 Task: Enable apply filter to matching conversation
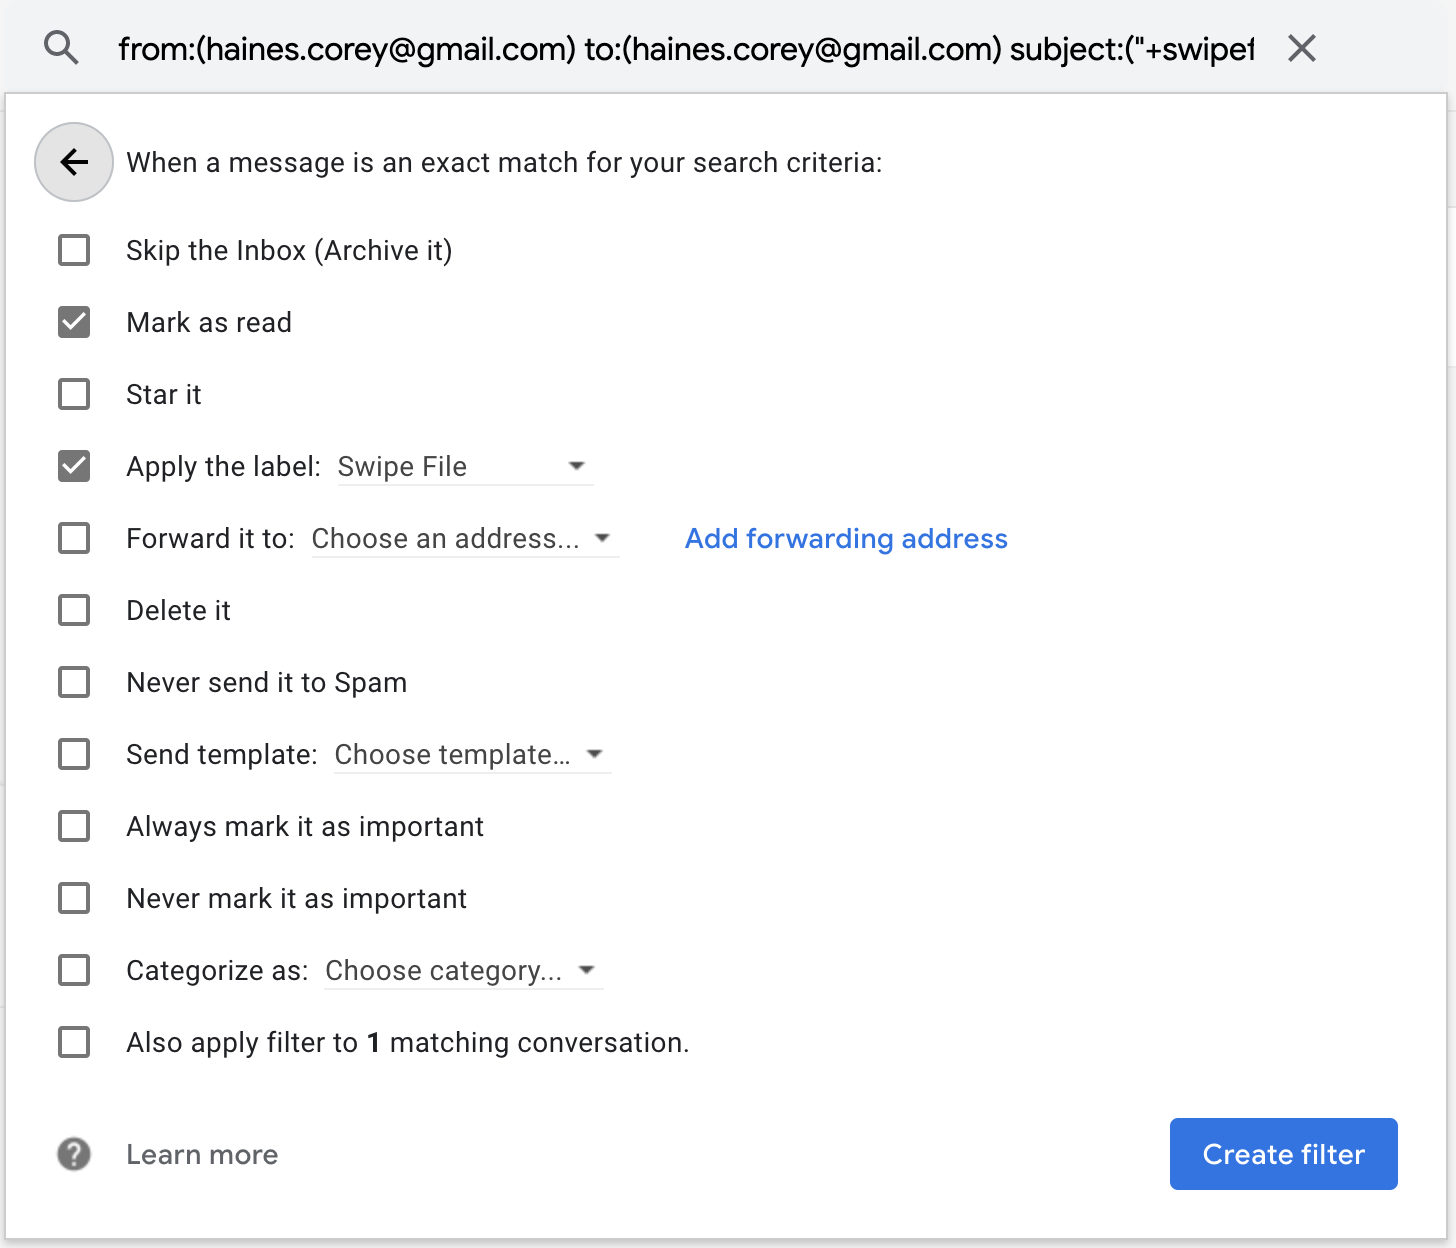[x=73, y=1042]
